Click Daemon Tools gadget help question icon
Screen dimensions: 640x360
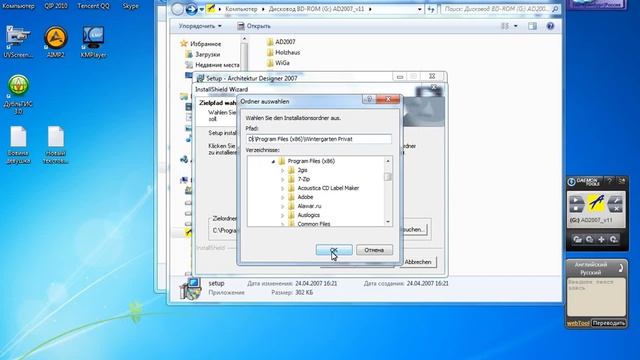coord(609,181)
